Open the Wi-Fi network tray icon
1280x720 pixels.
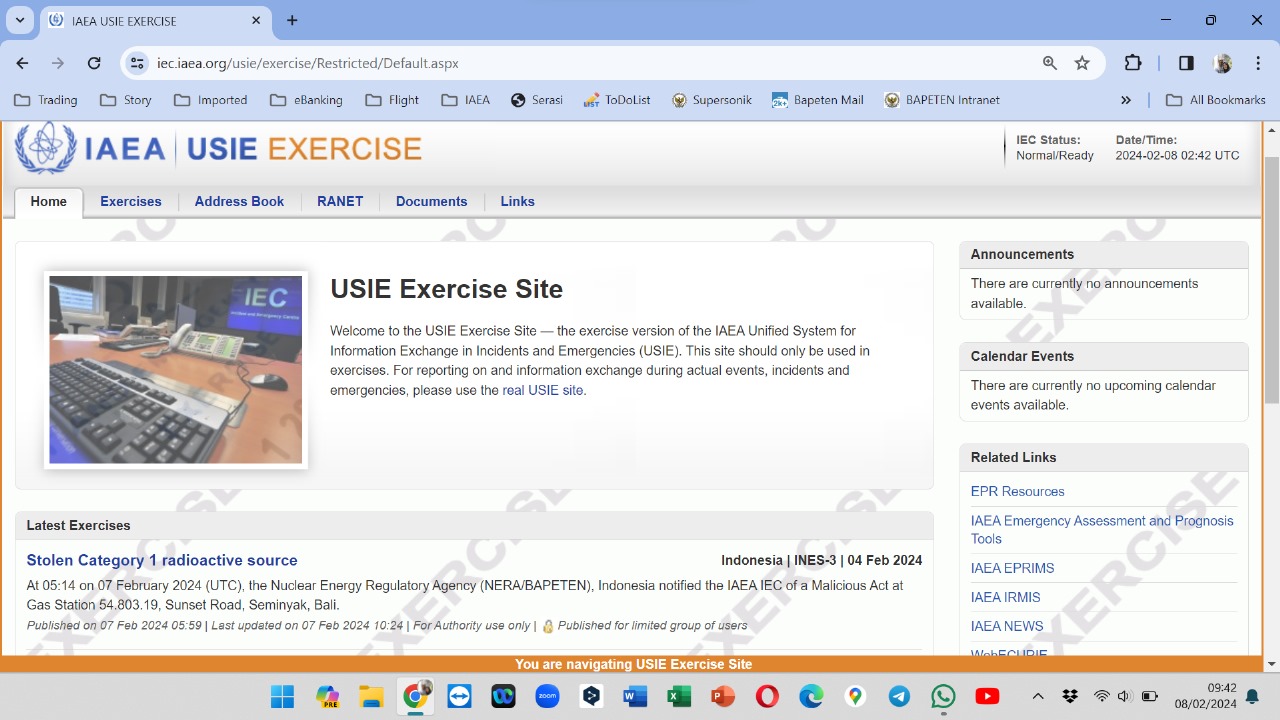tap(1102, 696)
